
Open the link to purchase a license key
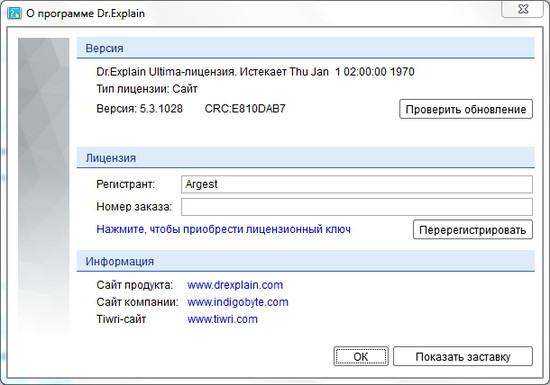pyautogui.click(x=223, y=229)
